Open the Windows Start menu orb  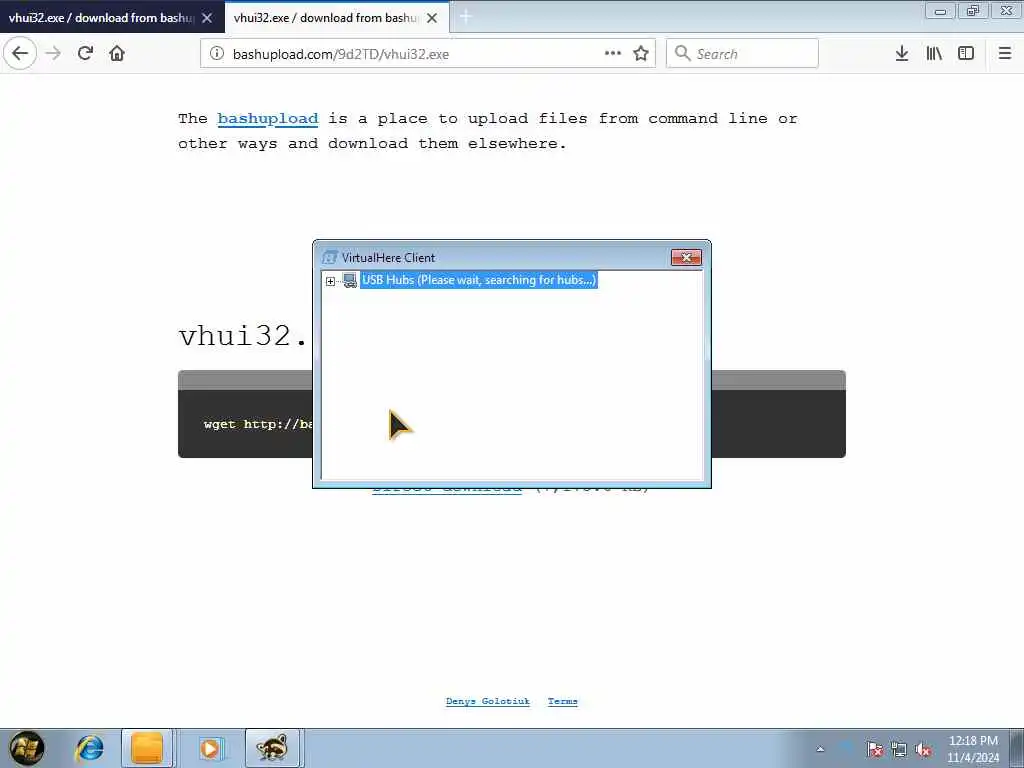27,748
